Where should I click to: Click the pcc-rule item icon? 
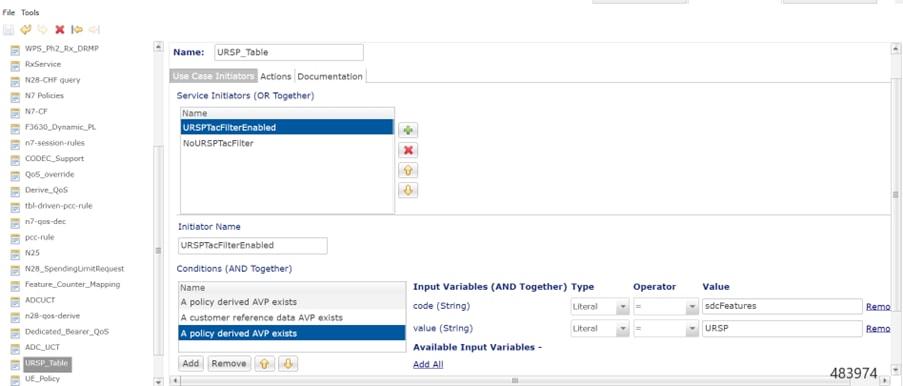click(x=16, y=238)
